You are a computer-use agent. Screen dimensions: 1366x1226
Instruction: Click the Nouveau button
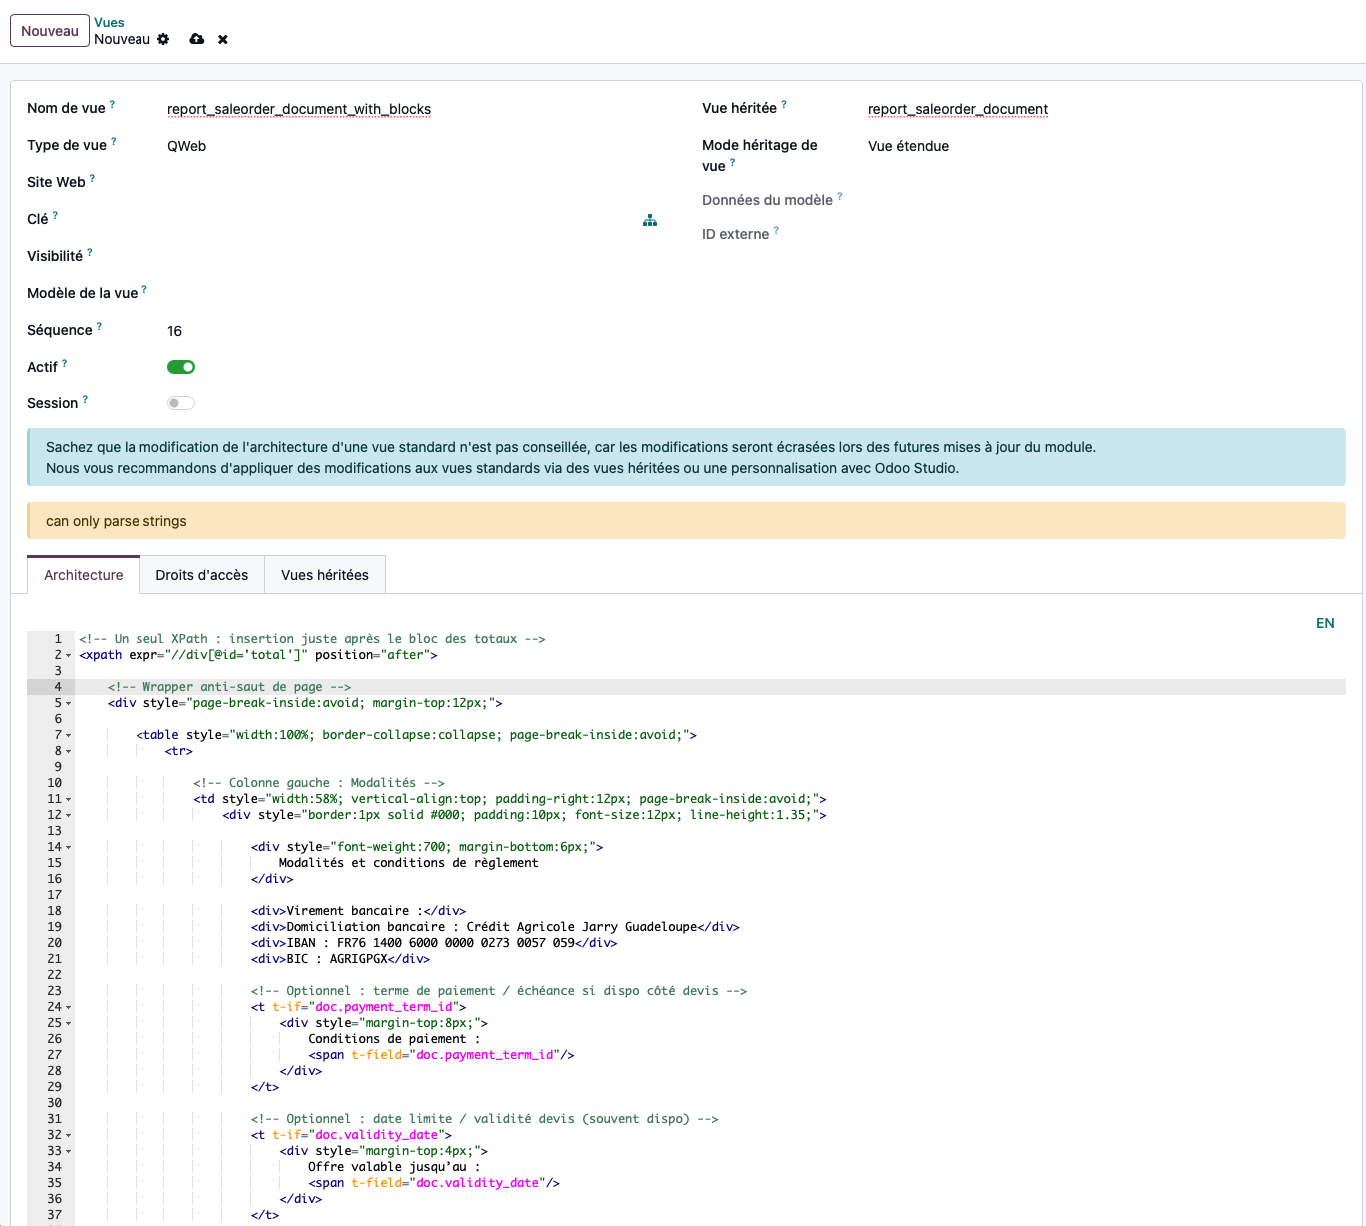point(50,31)
